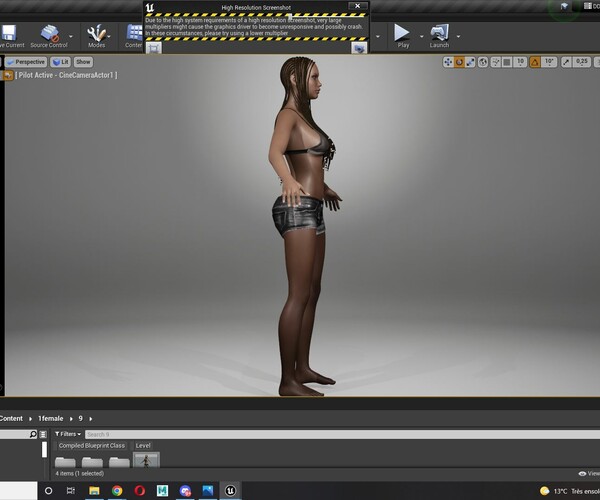
Task: Toggle the Compiled Blueprint Class filter
Action: point(92,446)
